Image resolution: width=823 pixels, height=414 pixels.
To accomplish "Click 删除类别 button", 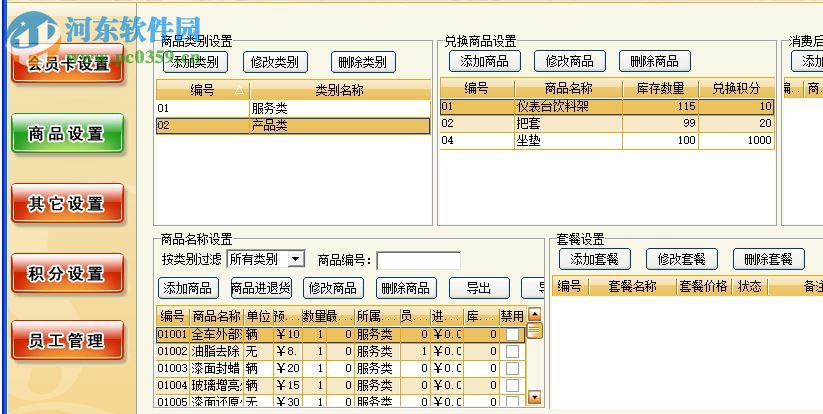I will click(x=363, y=62).
